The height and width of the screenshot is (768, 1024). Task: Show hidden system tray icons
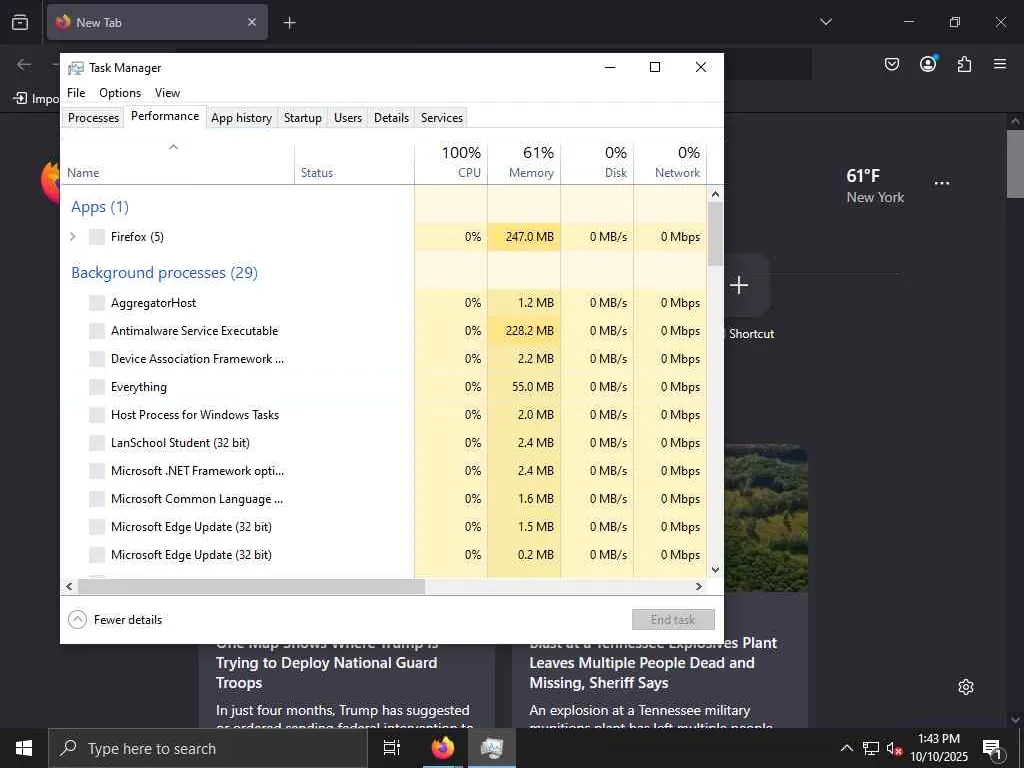point(846,748)
